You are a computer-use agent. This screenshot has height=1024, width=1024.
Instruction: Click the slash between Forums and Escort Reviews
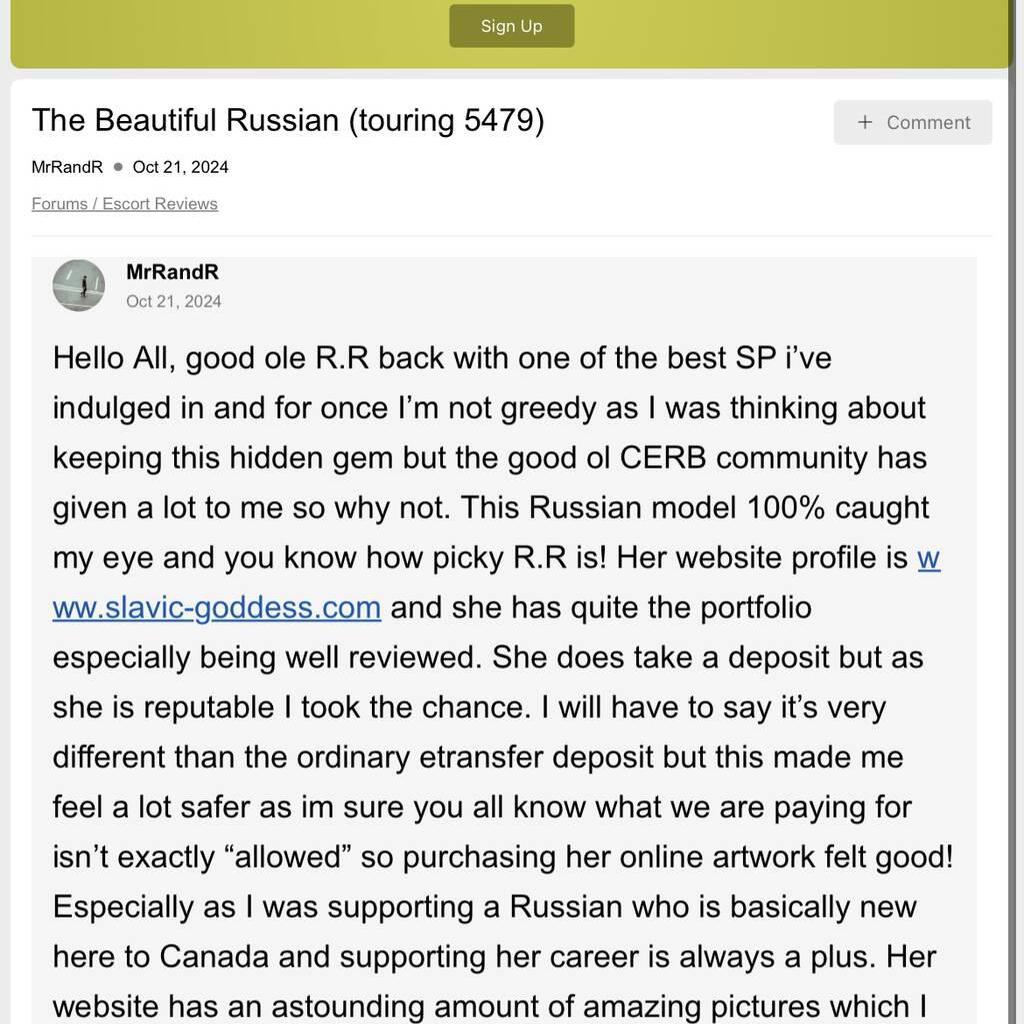pyautogui.click(x=95, y=204)
